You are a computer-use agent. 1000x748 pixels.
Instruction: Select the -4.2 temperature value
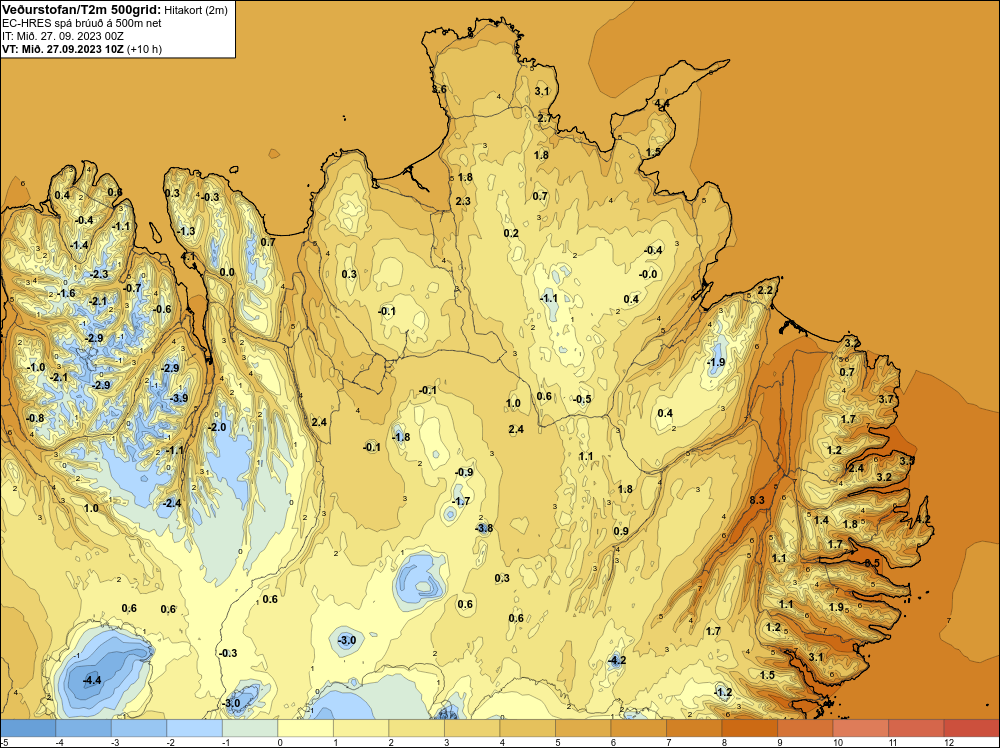(617, 660)
